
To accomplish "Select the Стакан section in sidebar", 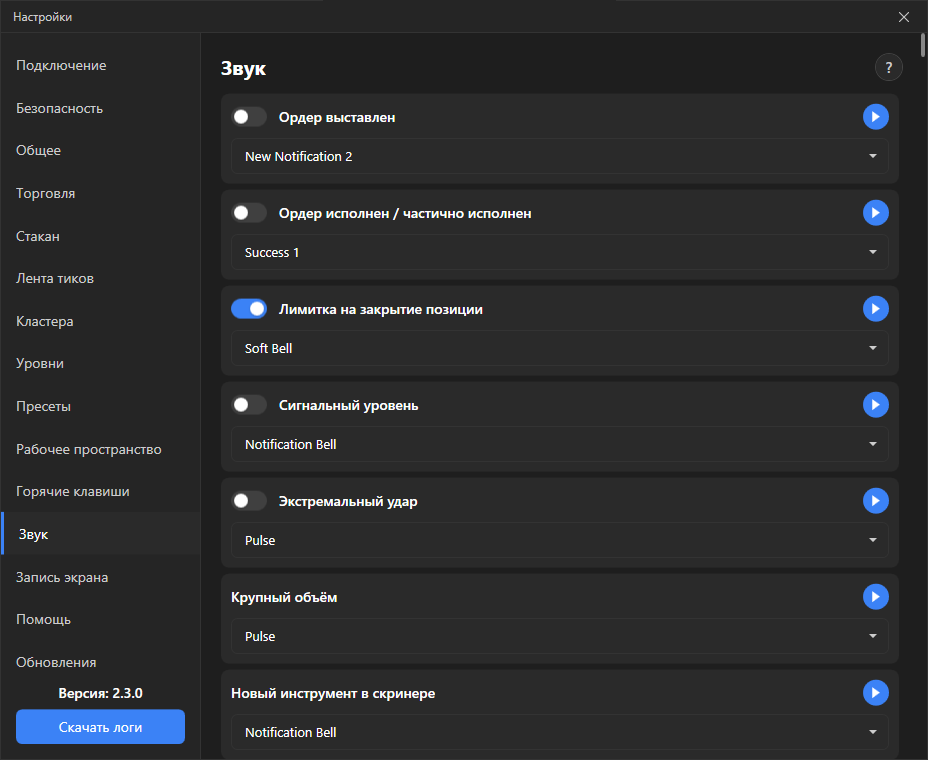I will coord(101,236).
